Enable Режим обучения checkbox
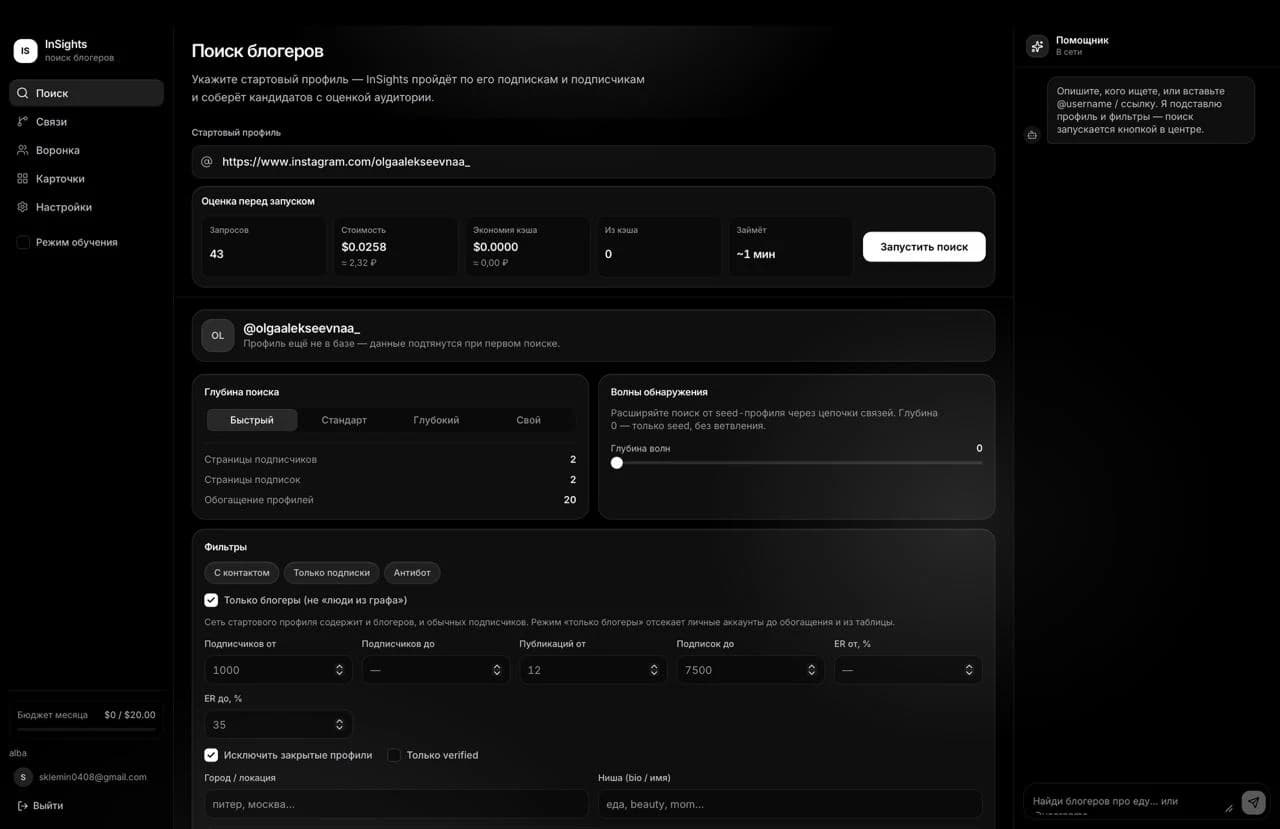The image size is (1280, 829). (x=23, y=242)
